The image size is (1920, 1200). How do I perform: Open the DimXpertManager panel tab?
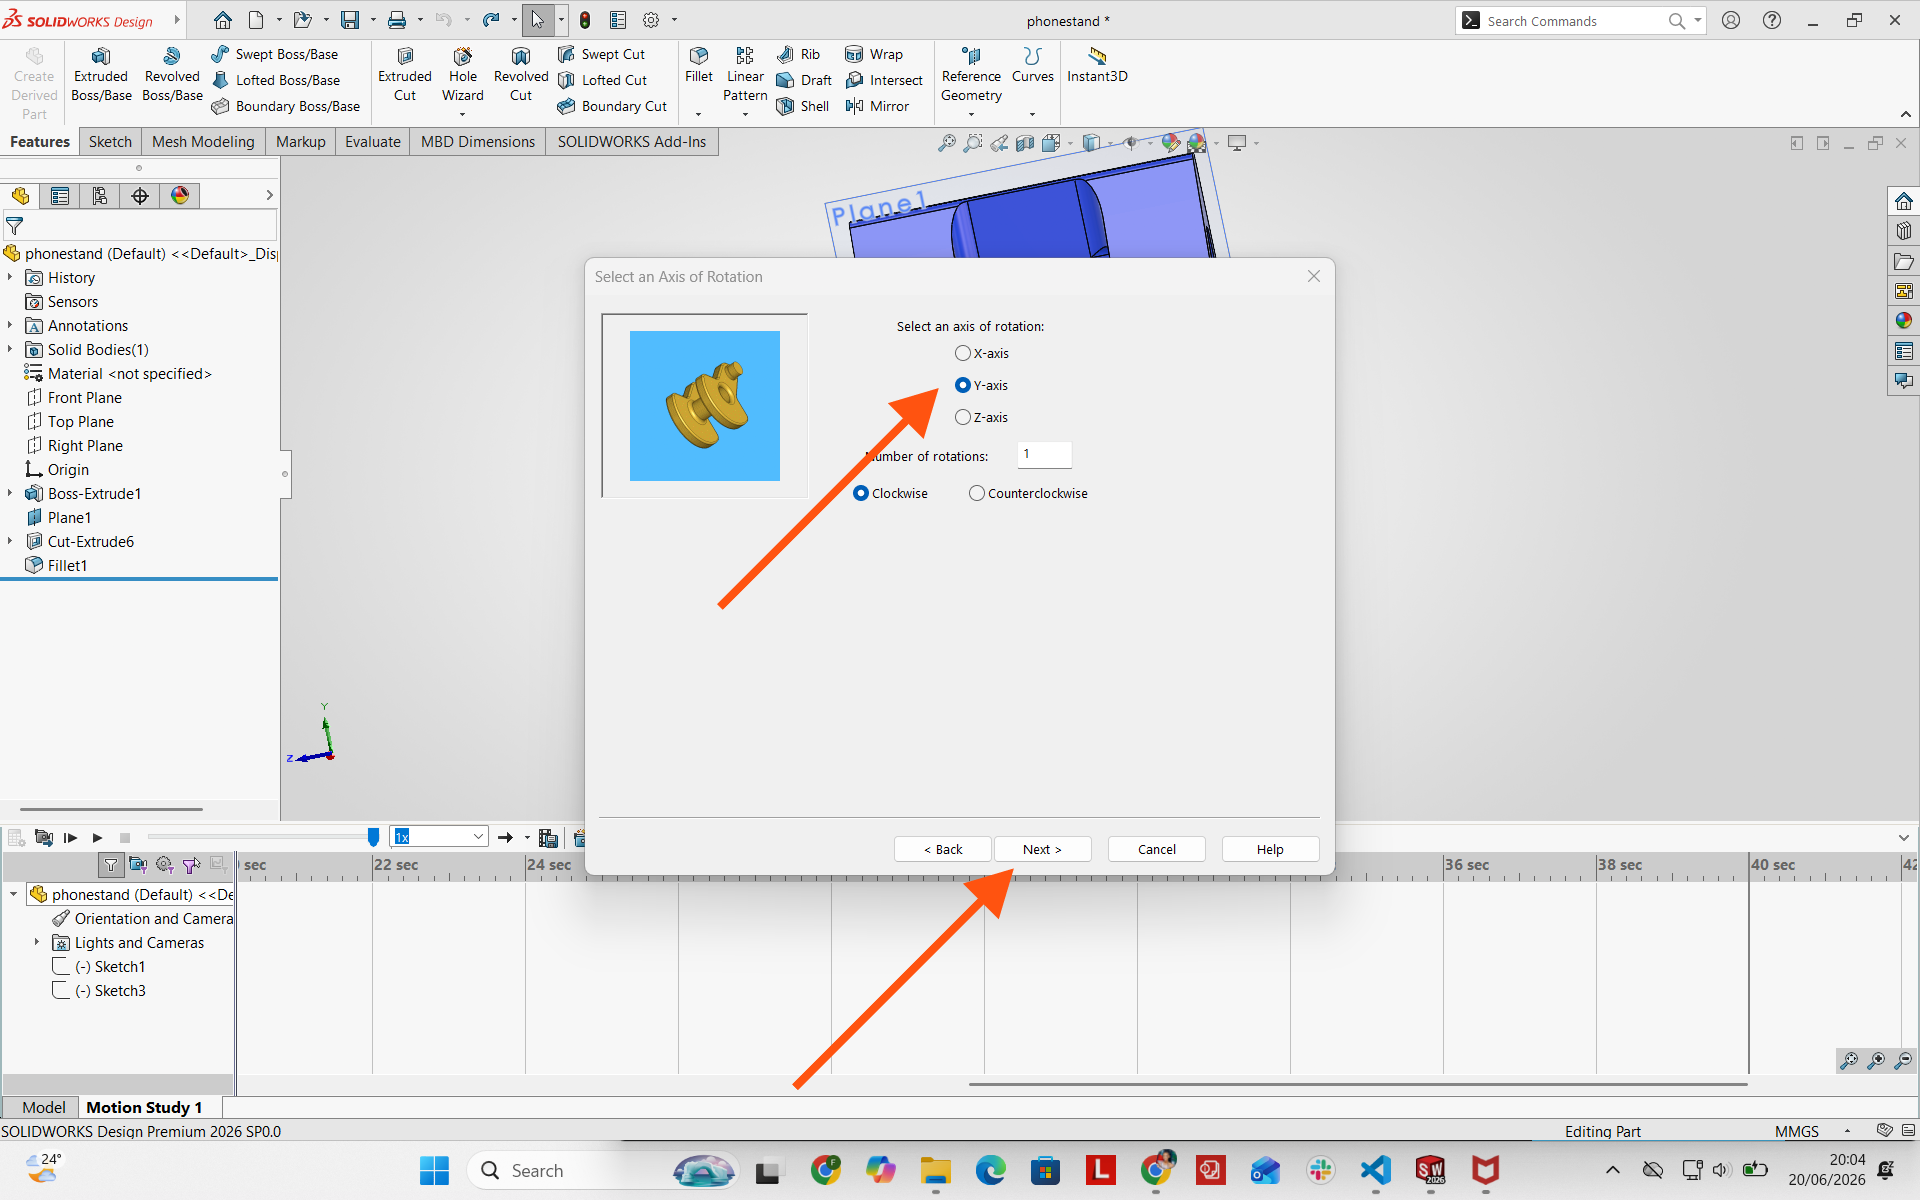140,196
